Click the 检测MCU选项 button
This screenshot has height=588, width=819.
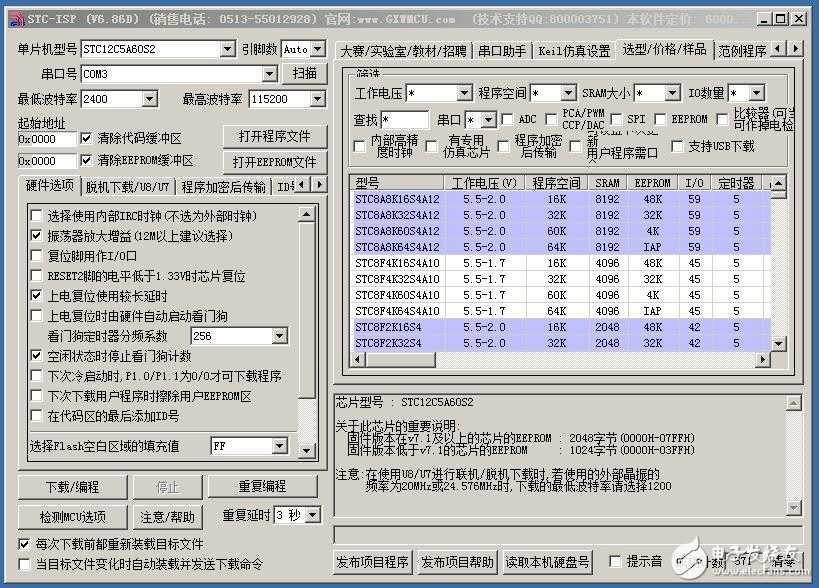point(73,517)
